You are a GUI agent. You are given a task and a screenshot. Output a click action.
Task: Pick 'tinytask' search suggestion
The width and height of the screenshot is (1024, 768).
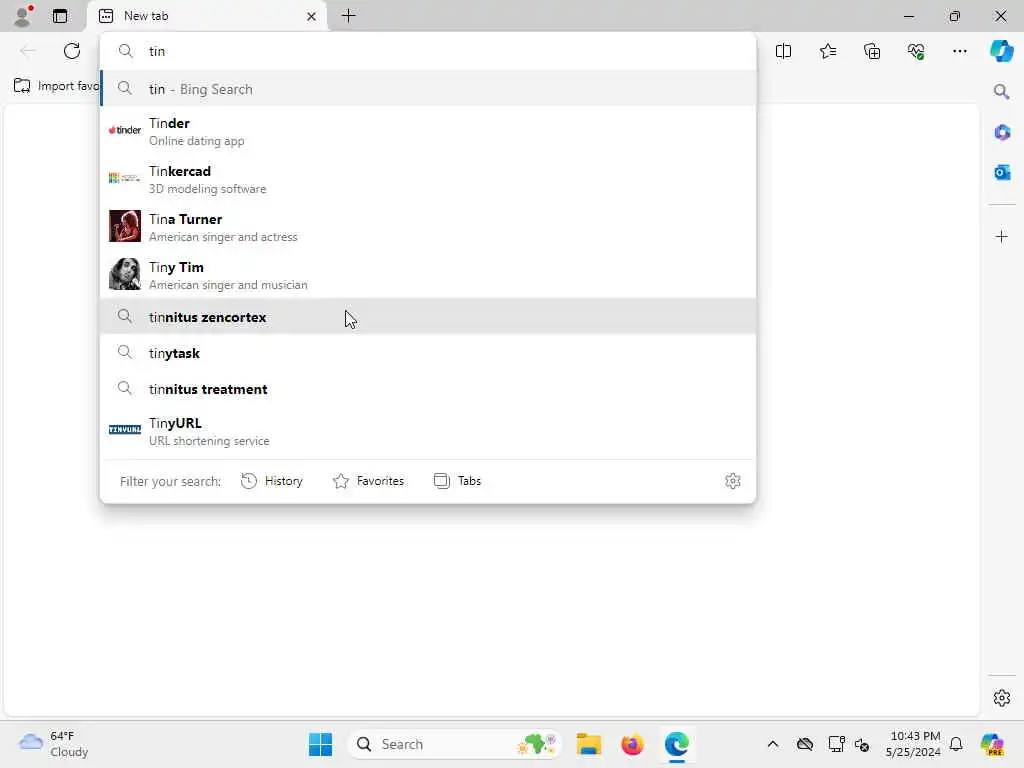click(x=428, y=353)
